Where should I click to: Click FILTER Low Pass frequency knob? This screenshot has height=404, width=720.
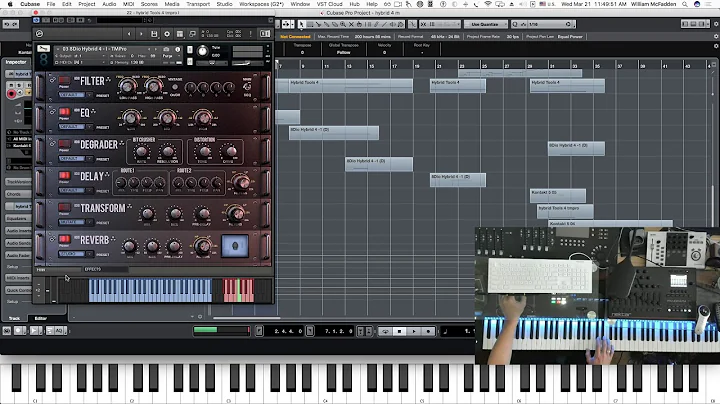128,85
